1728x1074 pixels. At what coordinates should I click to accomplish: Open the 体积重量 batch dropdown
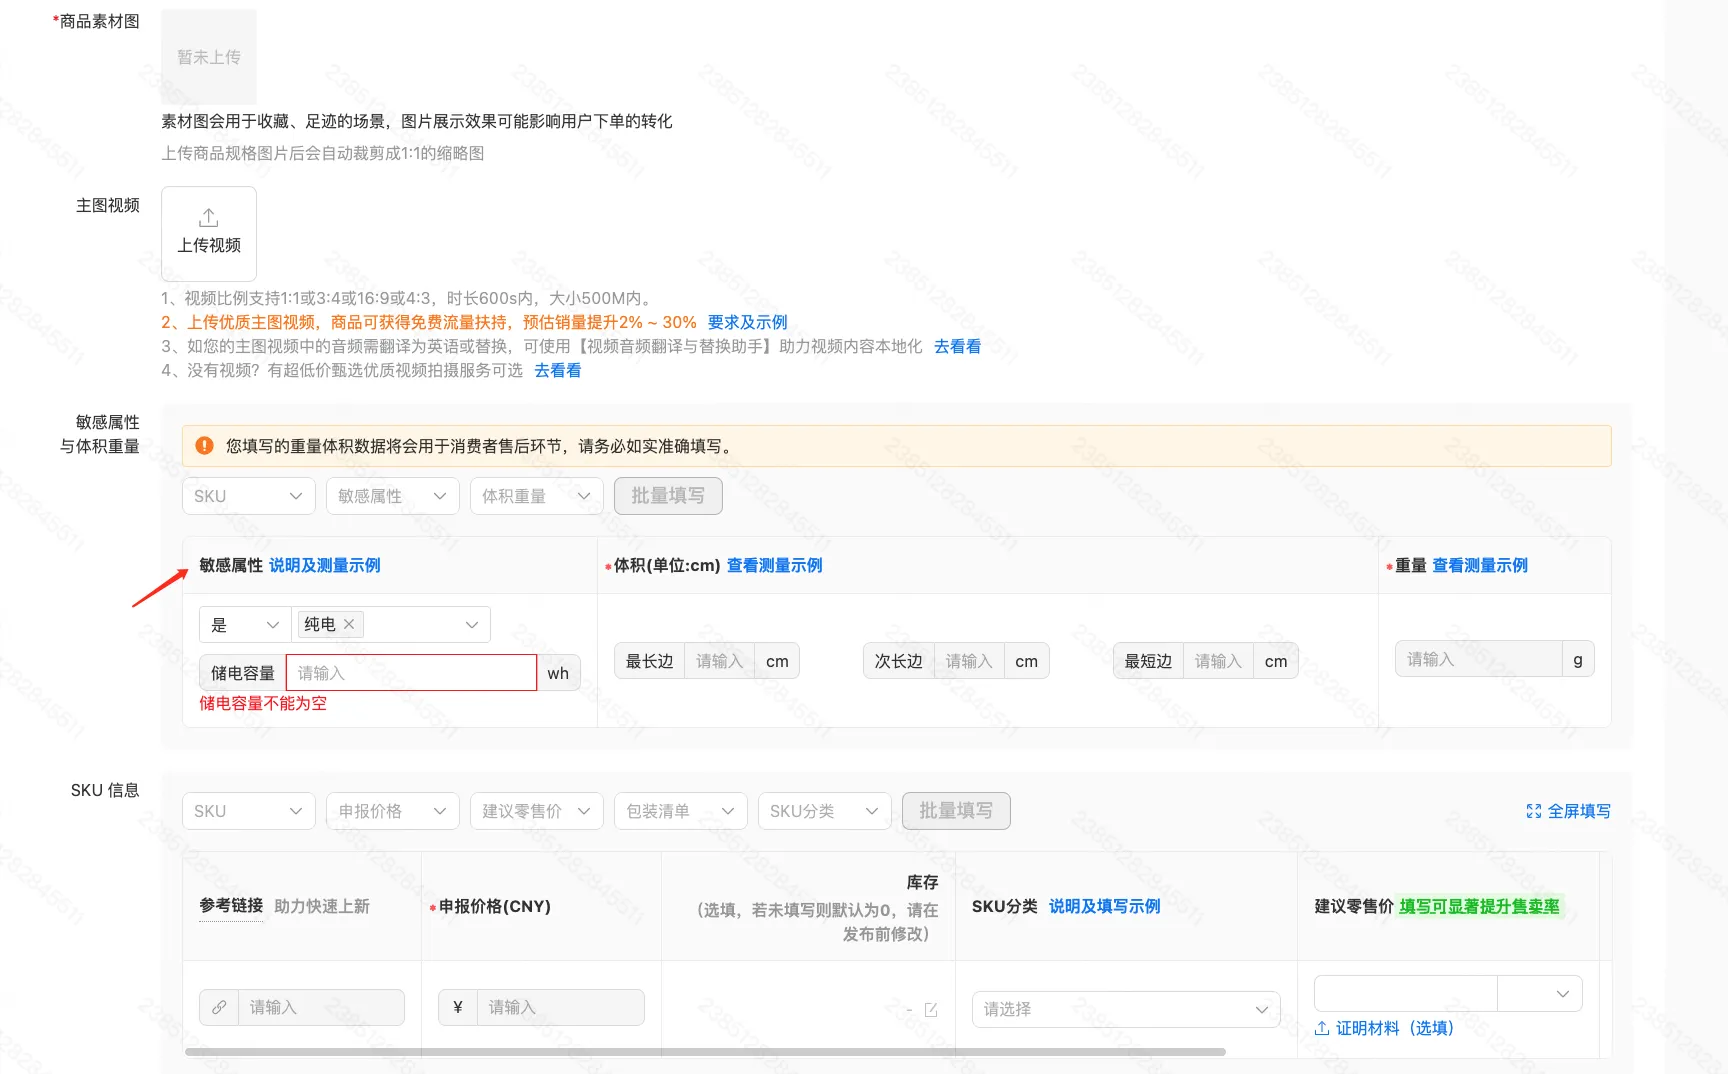(536, 496)
